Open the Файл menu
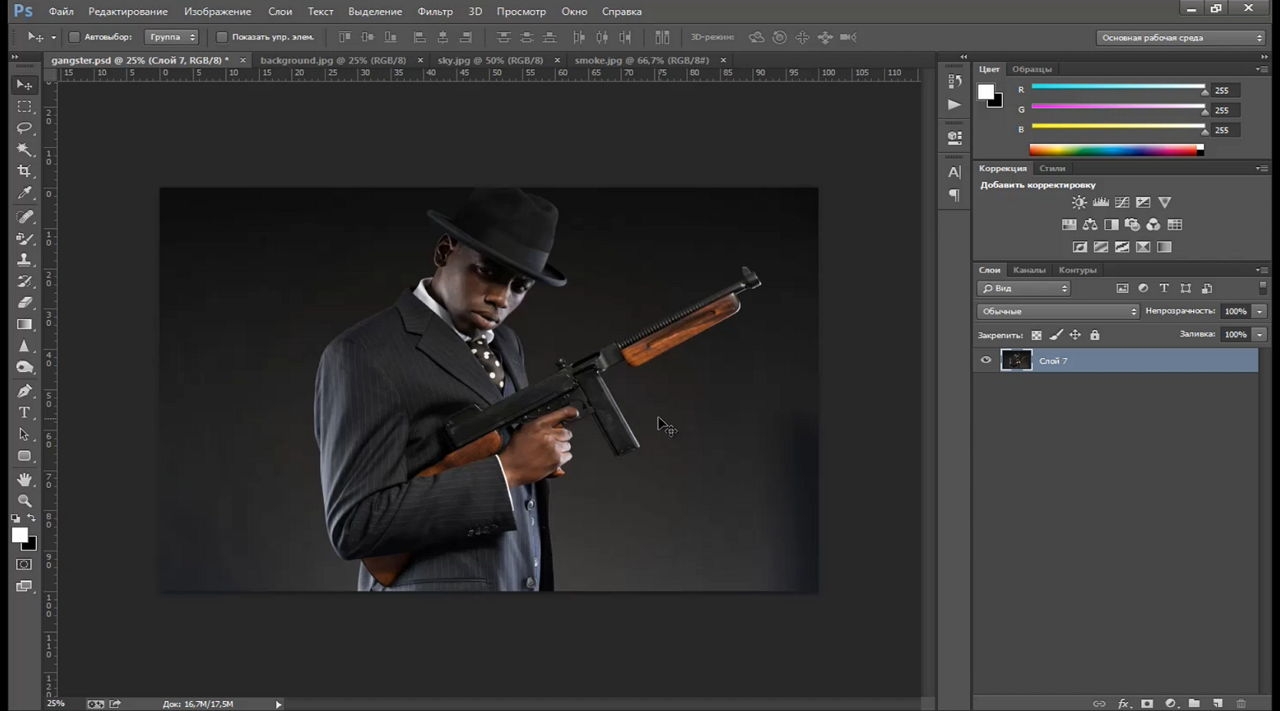Image resolution: width=1280 pixels, height=711 pixels. [61, 11]
